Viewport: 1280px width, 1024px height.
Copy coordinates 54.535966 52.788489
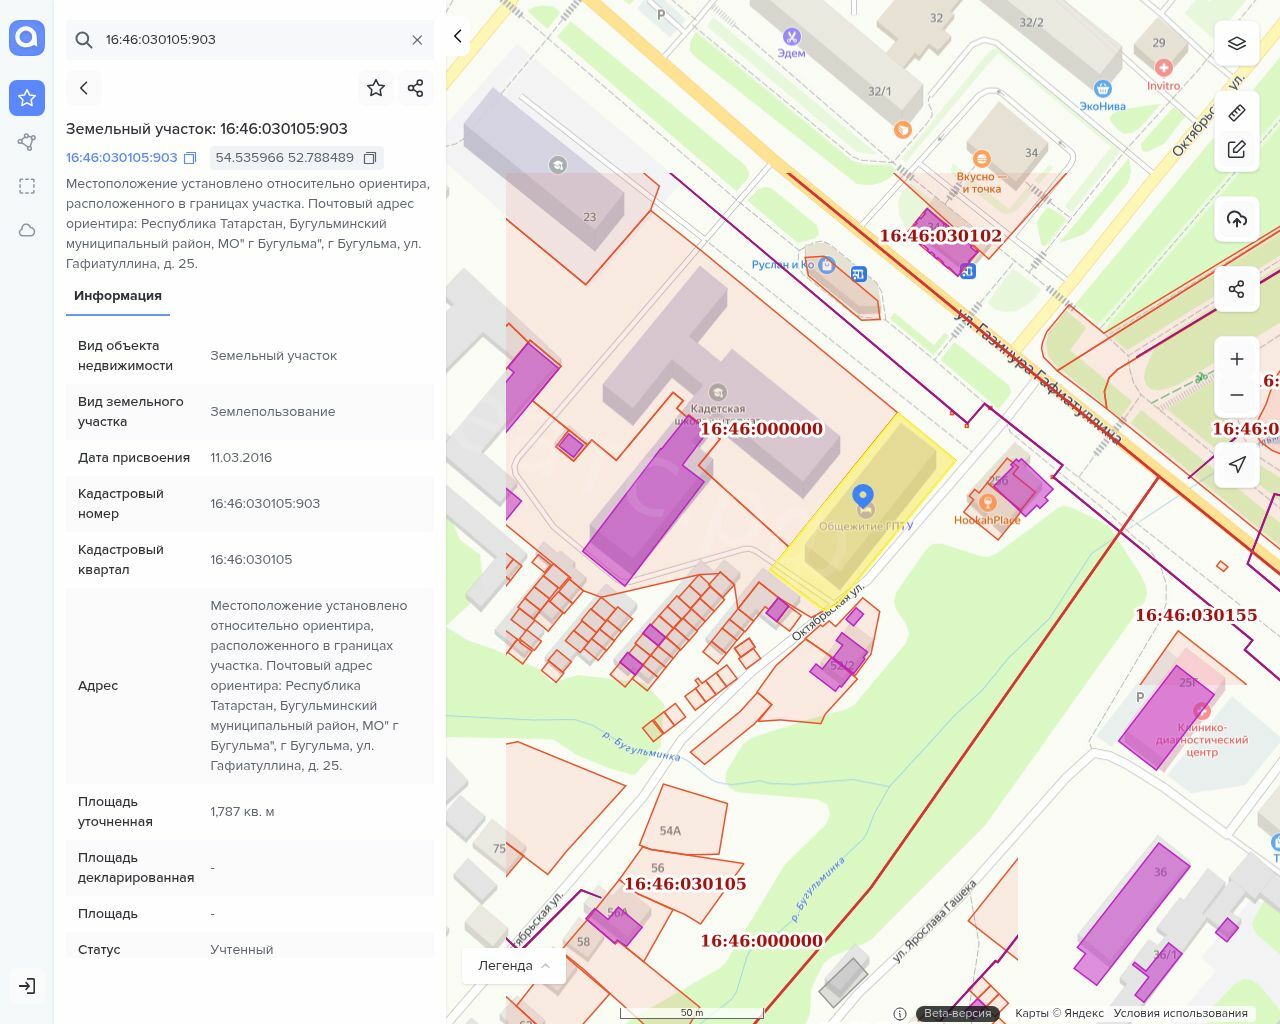[x=370, y=158]
